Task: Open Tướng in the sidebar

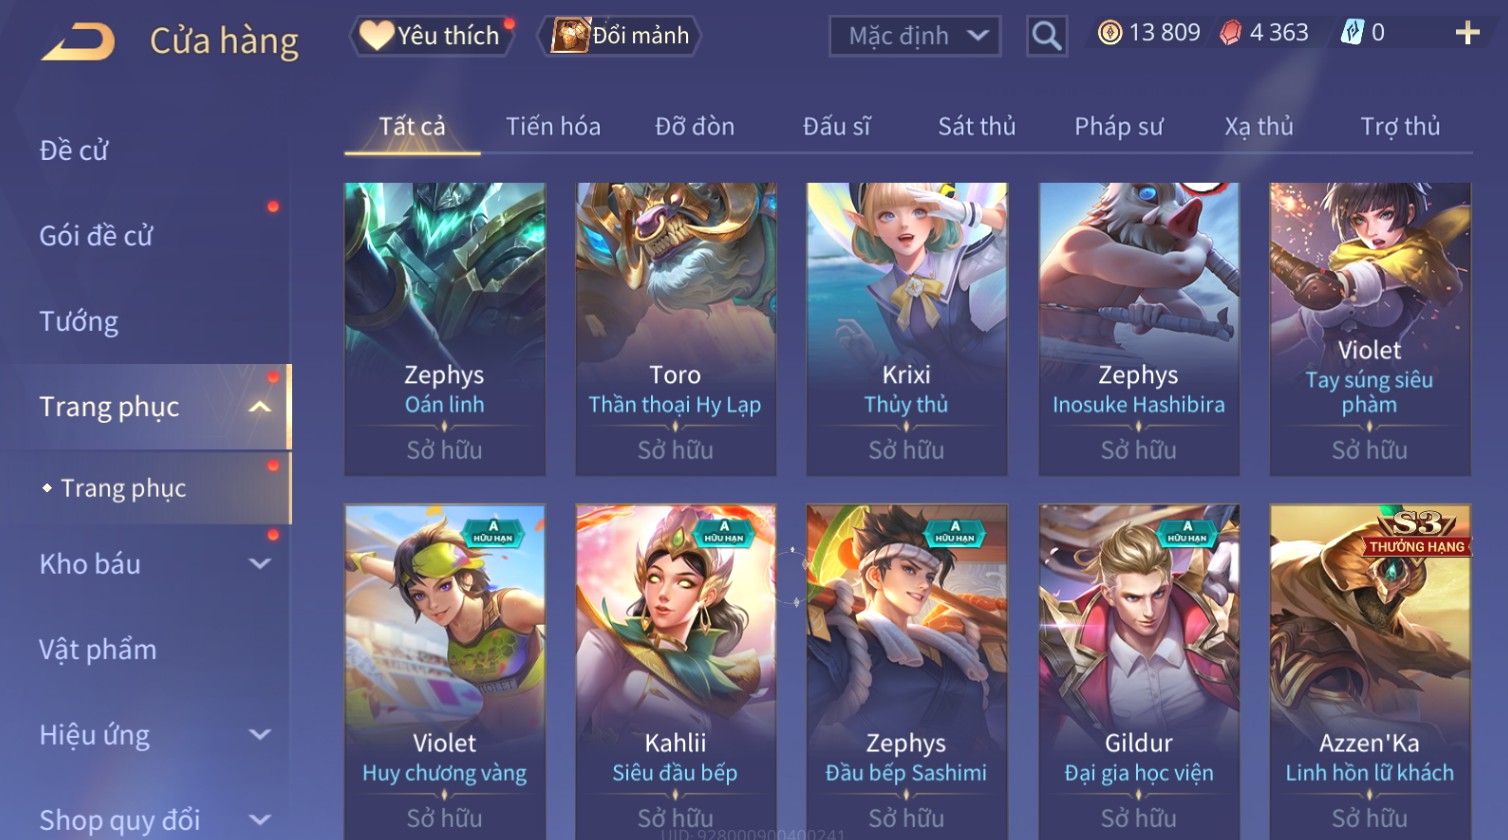Action: (x=78, y=321)
